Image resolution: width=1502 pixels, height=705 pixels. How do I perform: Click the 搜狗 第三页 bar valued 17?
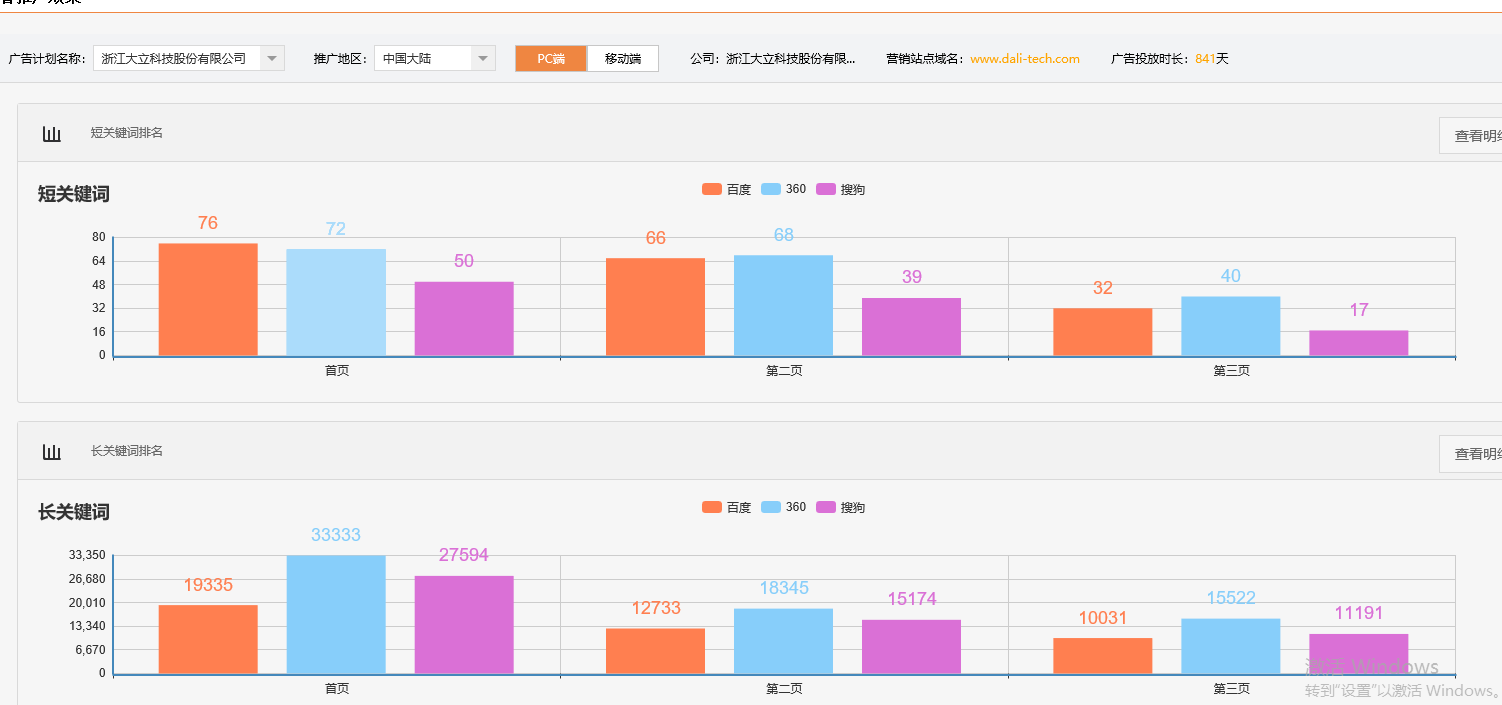[1358, 343]
